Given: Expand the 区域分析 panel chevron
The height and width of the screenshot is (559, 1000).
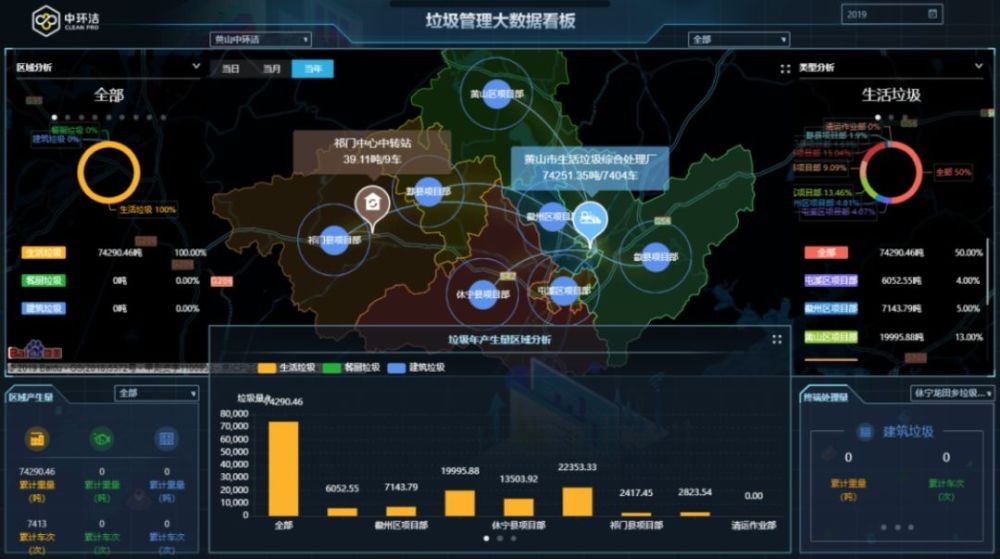Looking at the screenshot, I should click(x=196, y=68).
